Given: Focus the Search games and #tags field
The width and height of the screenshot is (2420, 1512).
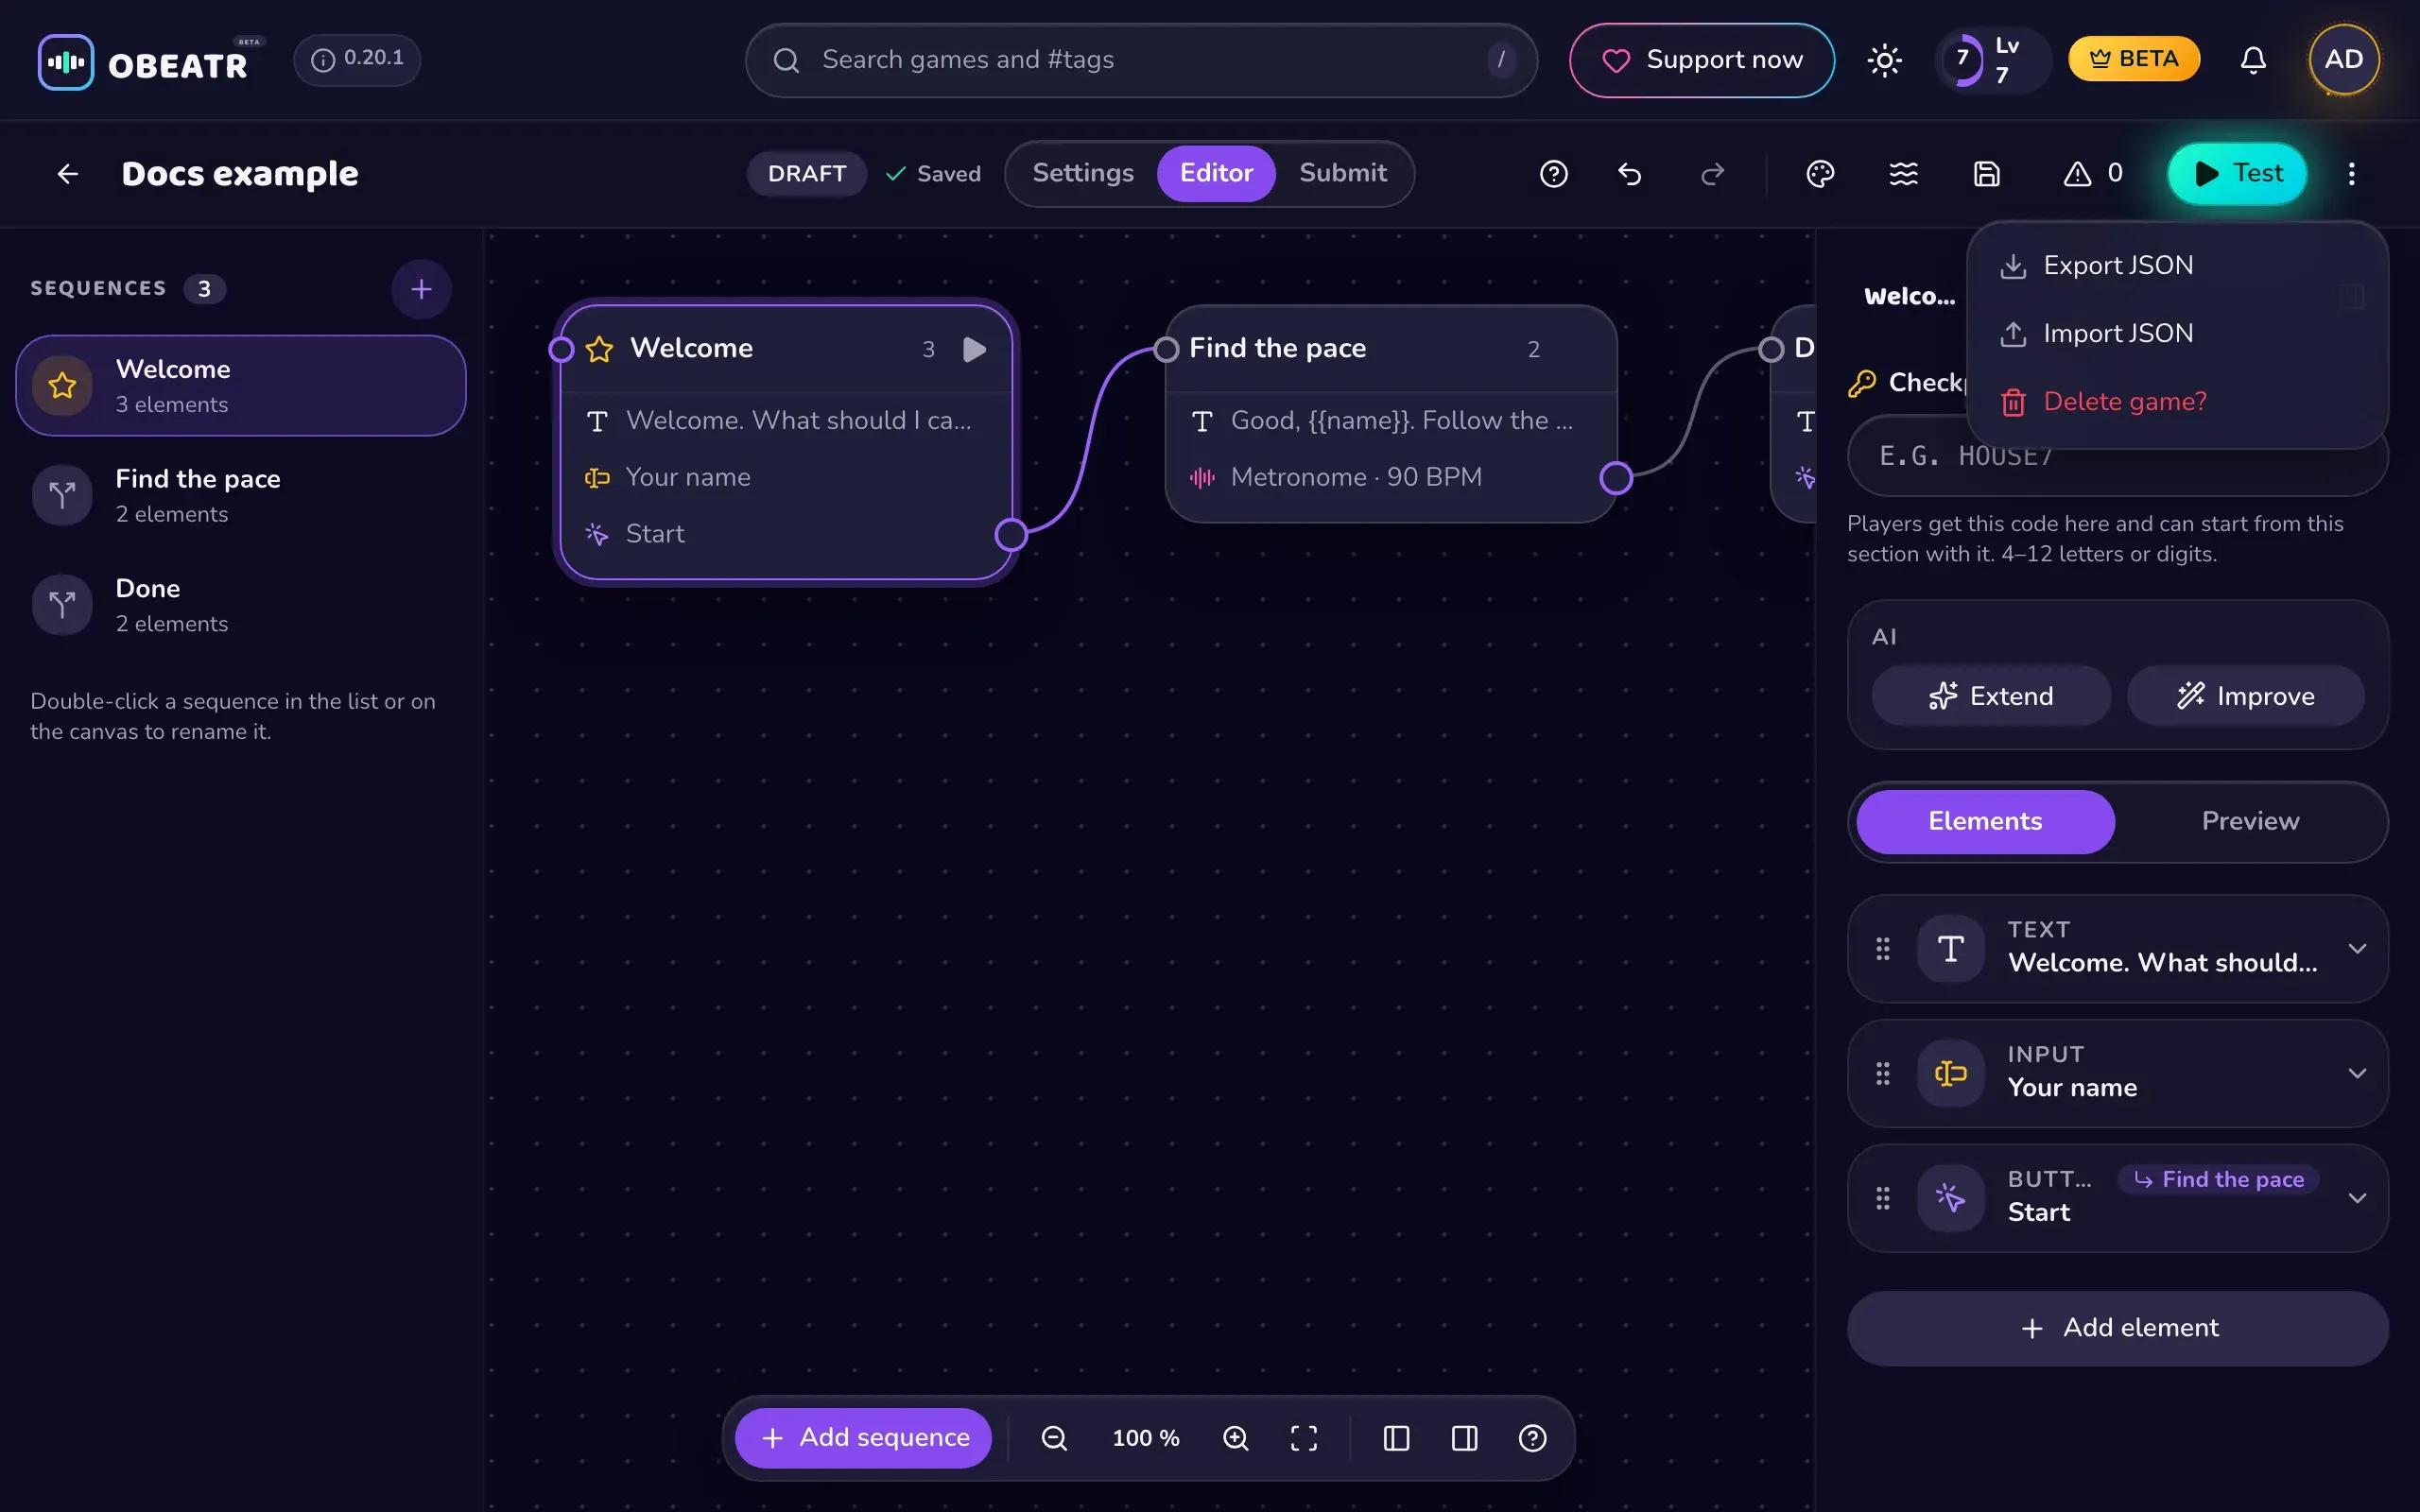Looking at the screenshot, I should (x=1141, y=60).
